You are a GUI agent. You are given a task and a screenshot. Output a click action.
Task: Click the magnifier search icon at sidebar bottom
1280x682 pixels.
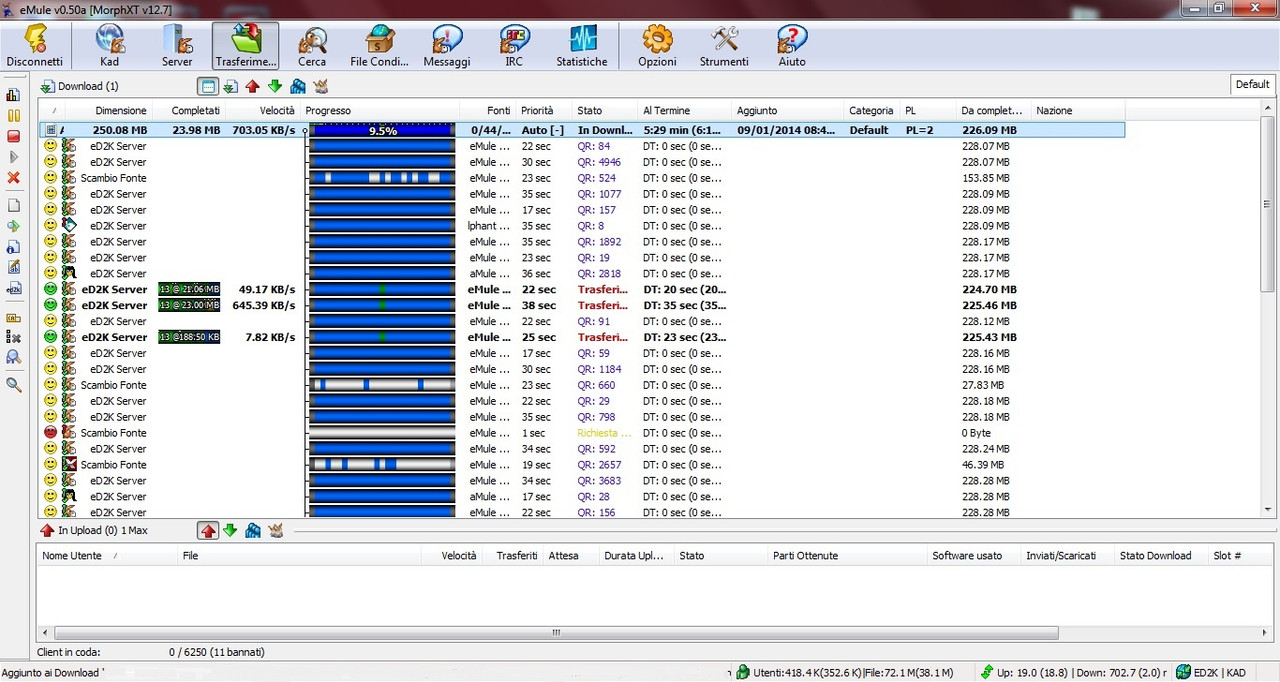coord(14,384)
